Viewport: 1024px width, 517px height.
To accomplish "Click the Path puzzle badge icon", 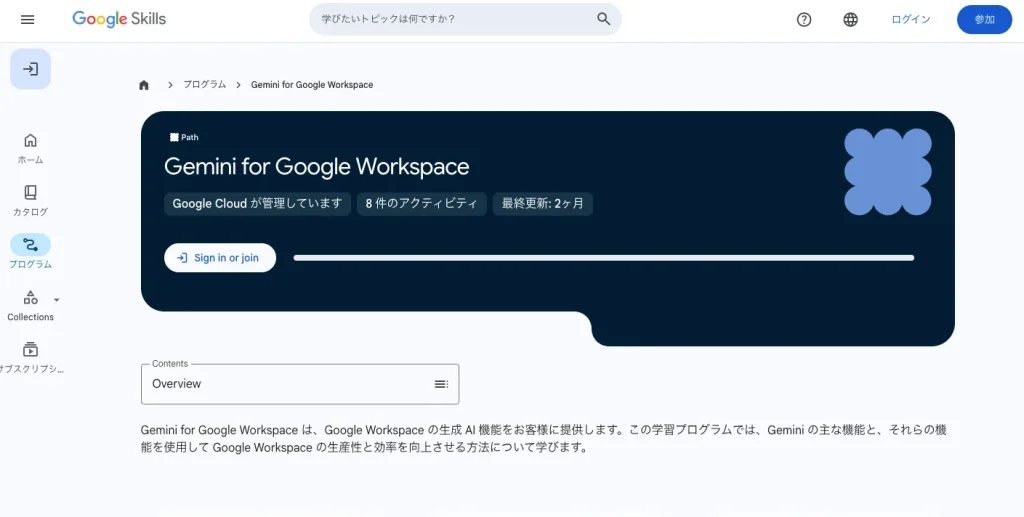I will tap(174, 137).
